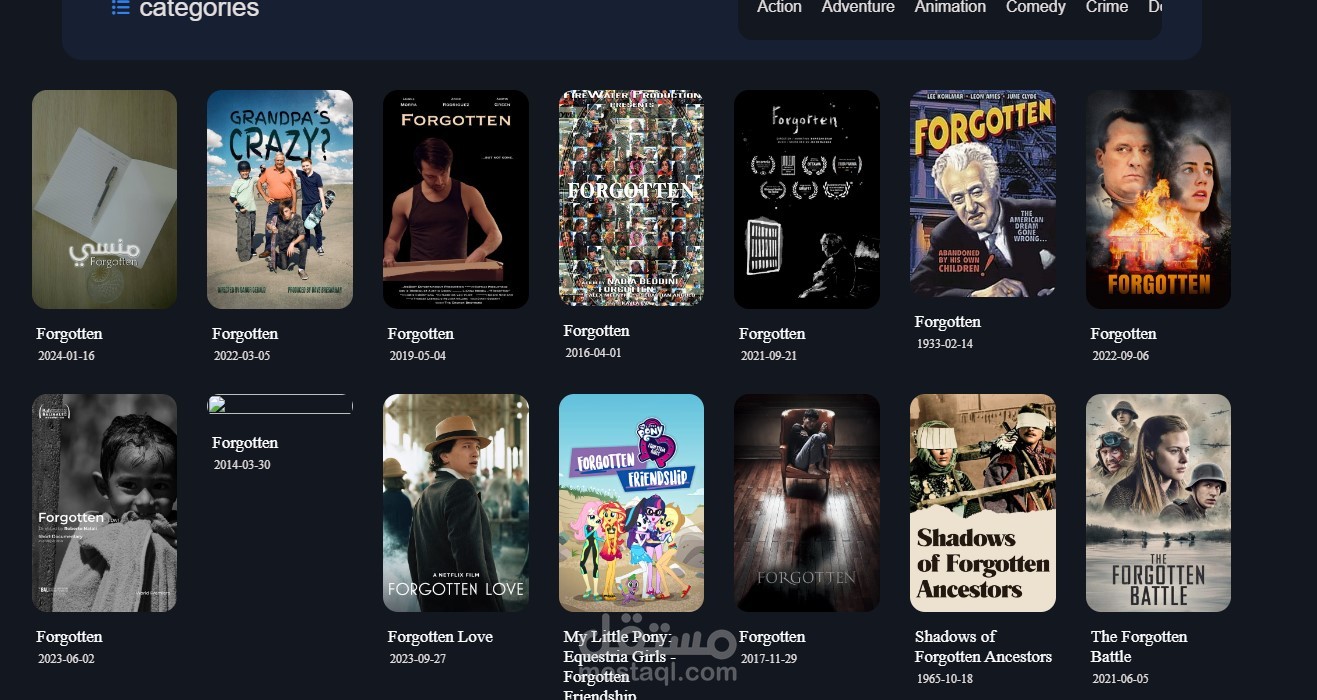Click the release date 2022-09-06

click(x=1120, y=356)
